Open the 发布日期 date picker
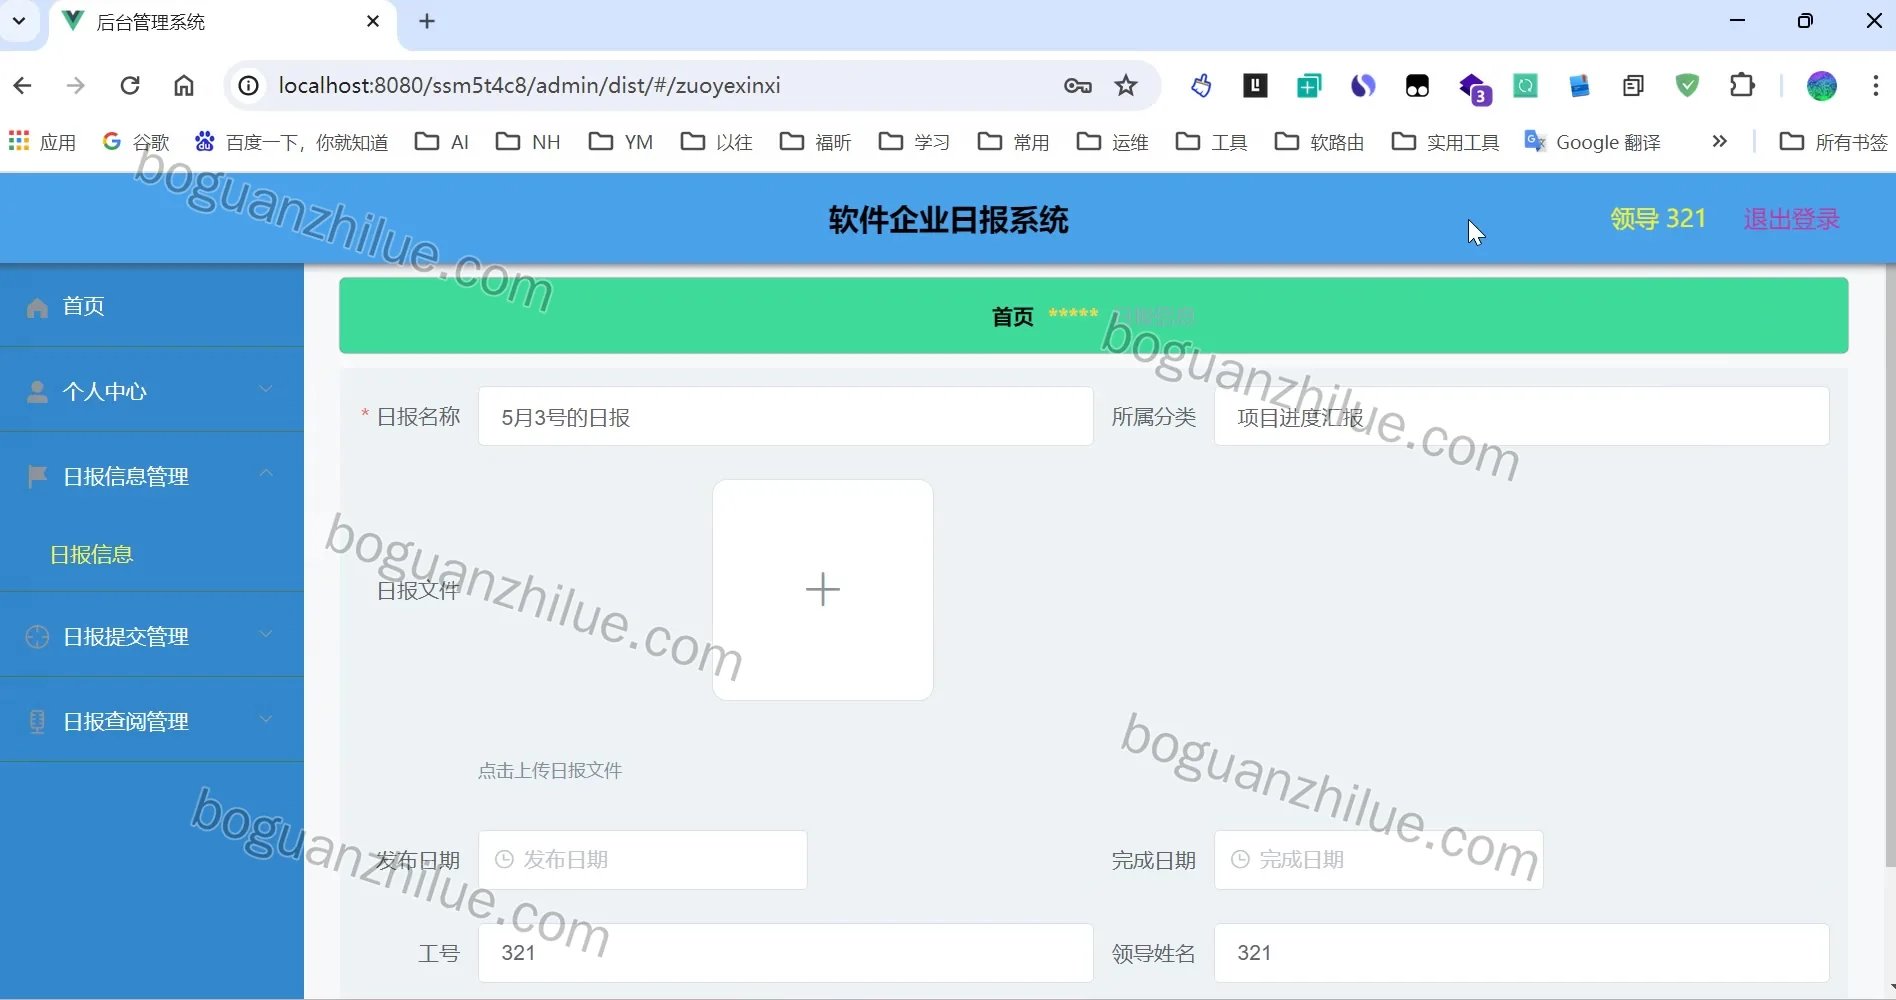This screenshot has height=1000, width=1896. pyautogui.click(x=642, y=860)
